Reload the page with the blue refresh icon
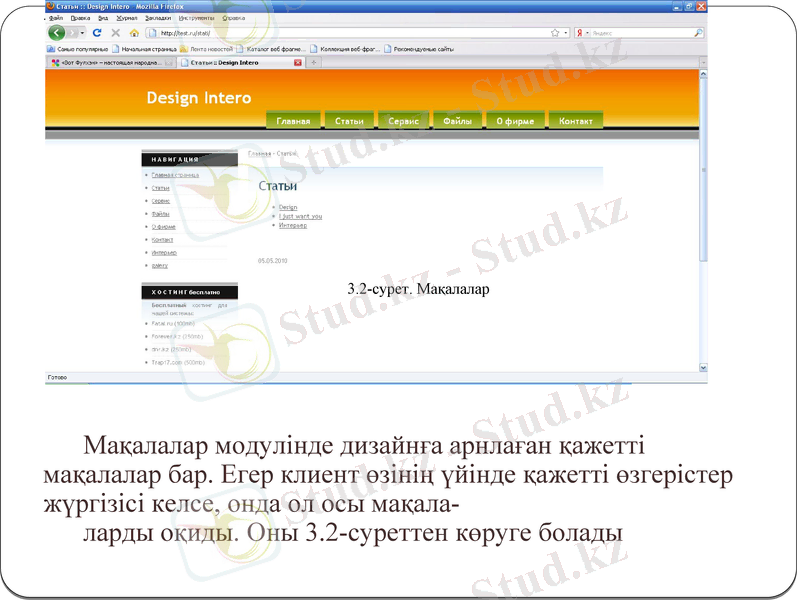This screenshot has width=797, height=600. click(x=97, y=33)
